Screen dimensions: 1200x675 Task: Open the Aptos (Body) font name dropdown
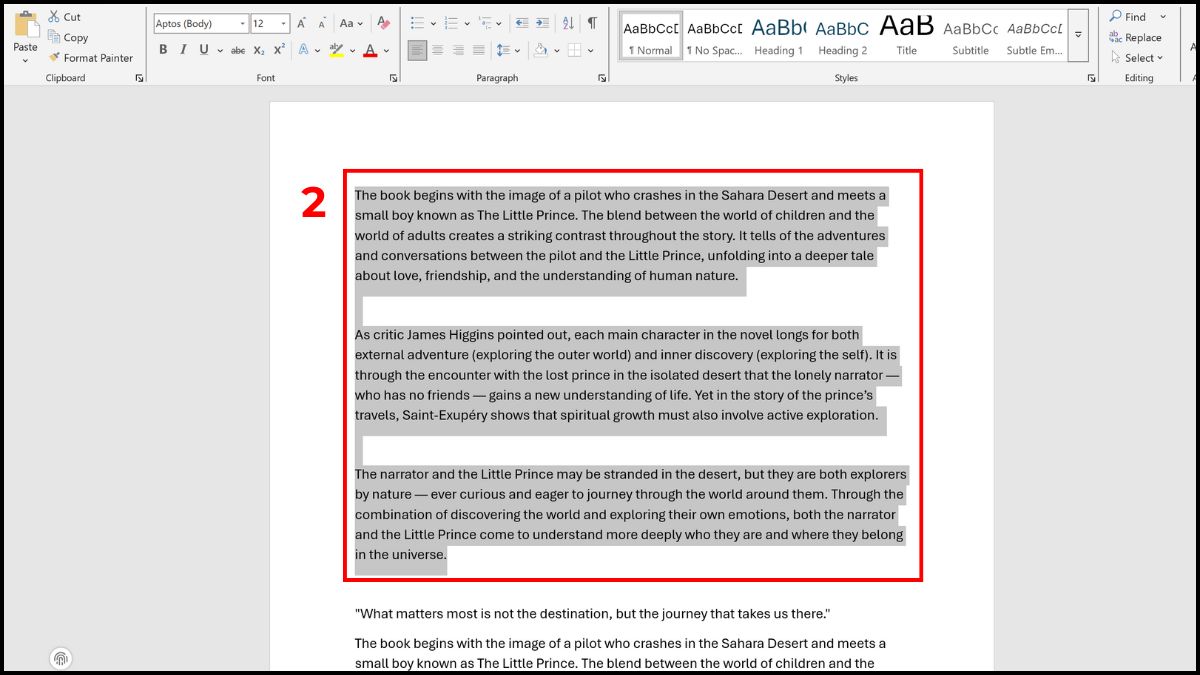(243, 23)
